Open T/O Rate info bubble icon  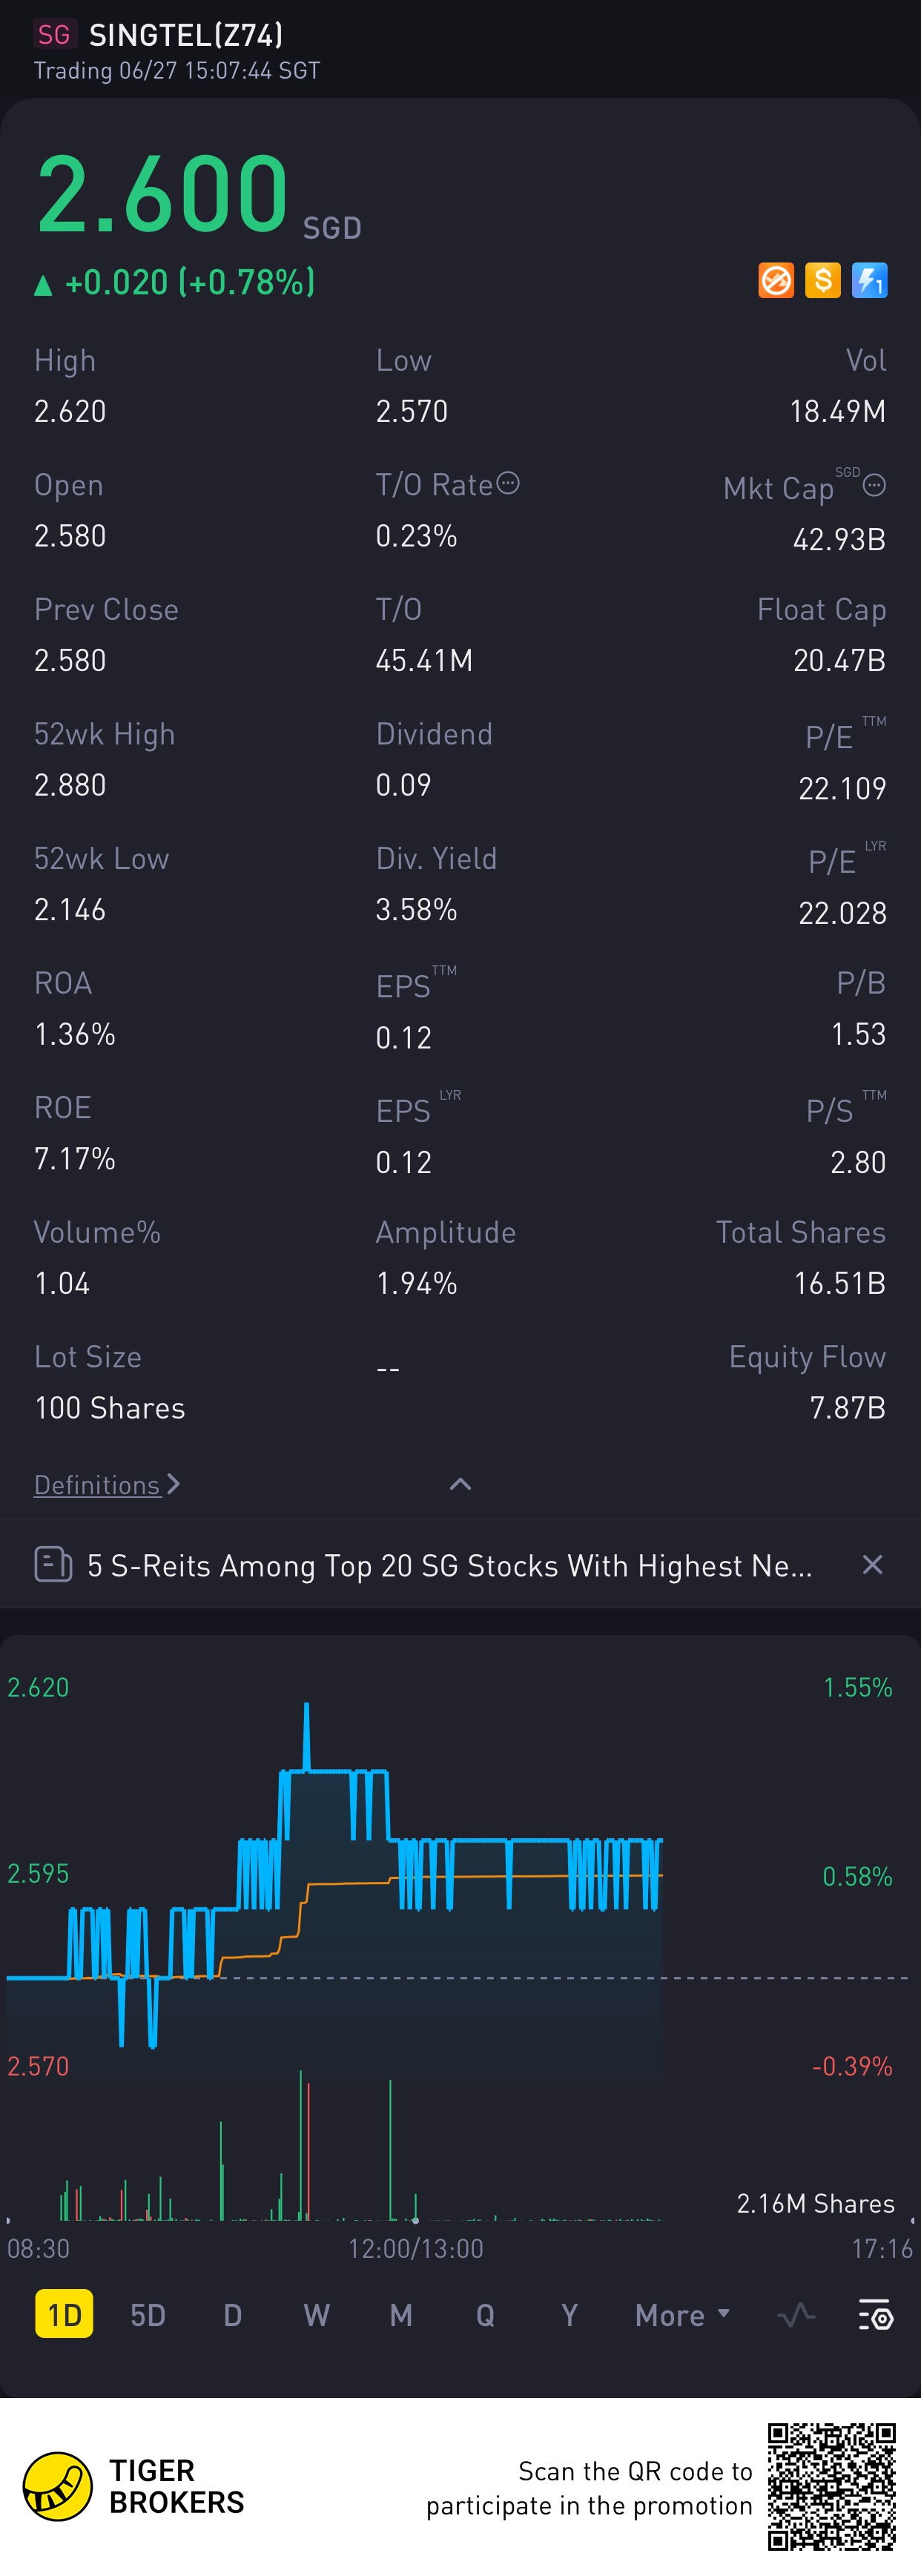[x=508, y=484]
